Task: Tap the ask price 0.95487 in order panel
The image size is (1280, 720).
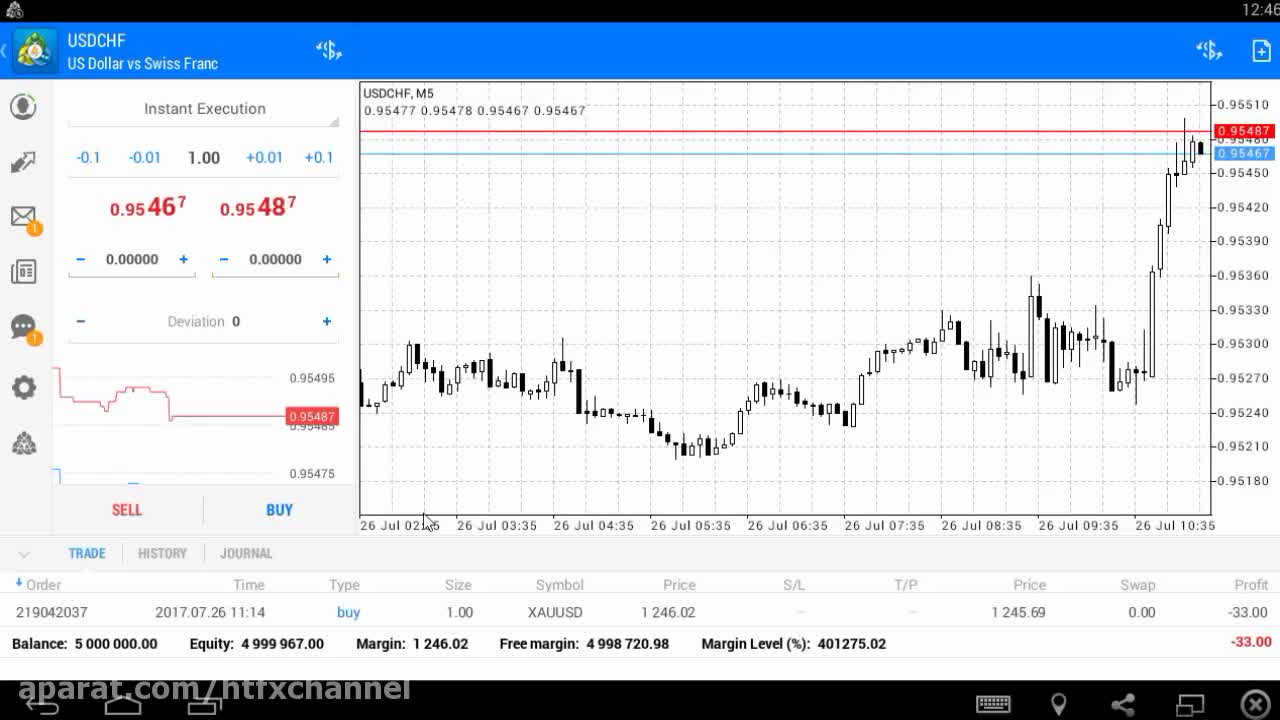Action: tap(258, 207)
